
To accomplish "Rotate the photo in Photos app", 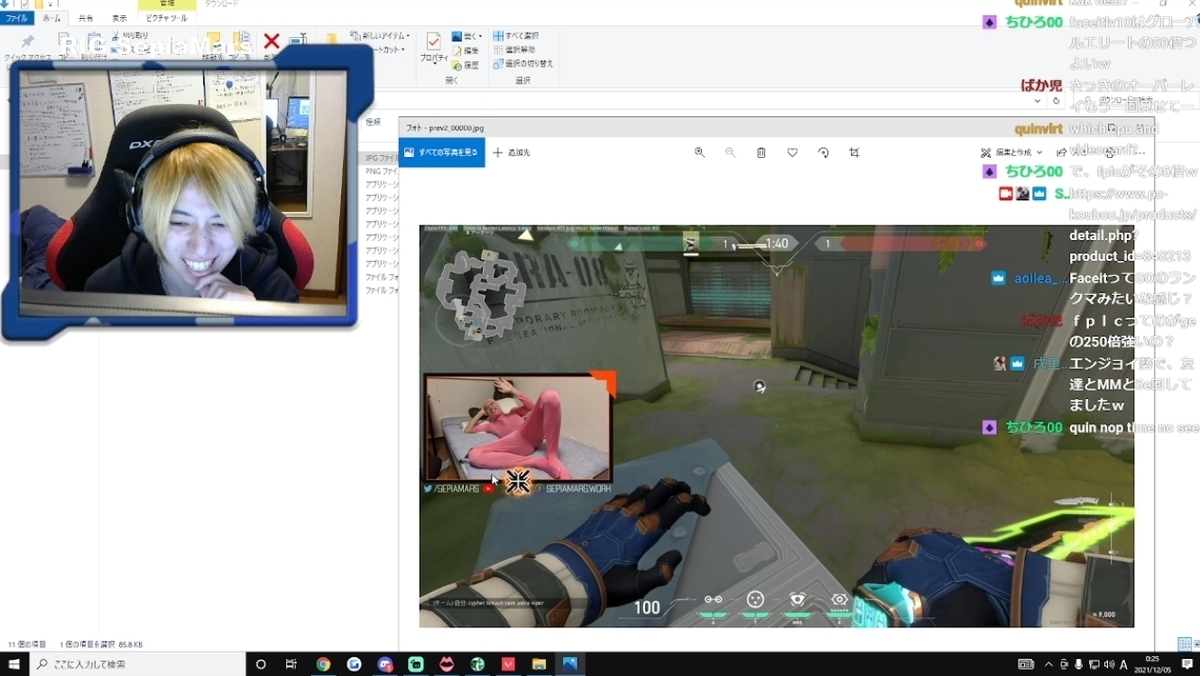I will [823, 152].
